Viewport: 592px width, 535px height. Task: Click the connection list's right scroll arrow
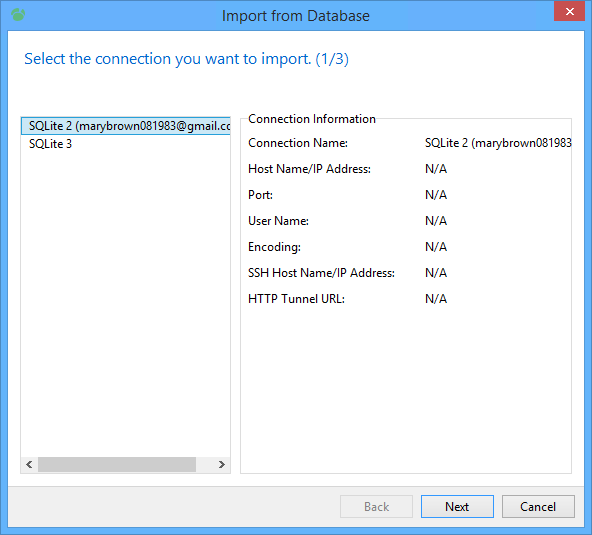tap(222, 464)
